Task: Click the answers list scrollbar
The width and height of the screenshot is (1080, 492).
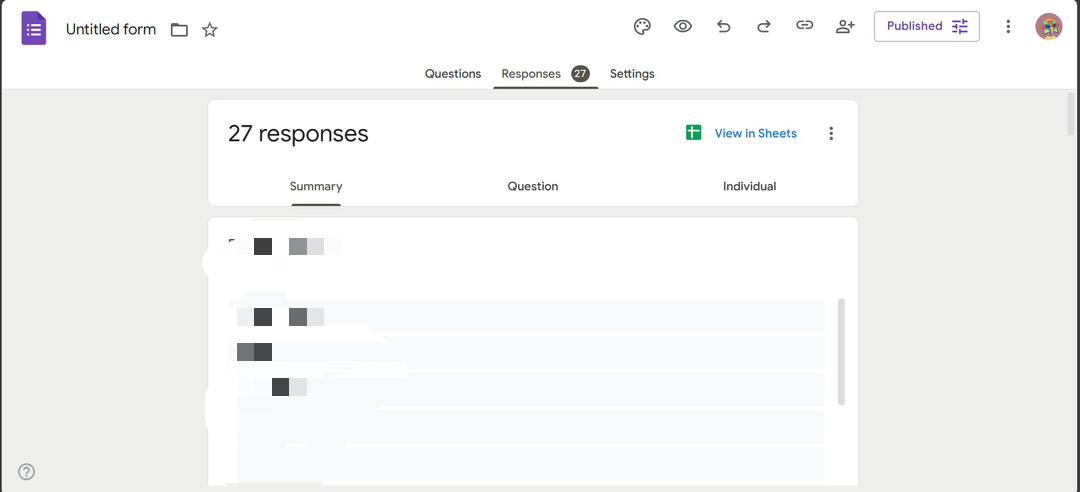Action: [841, 351]
